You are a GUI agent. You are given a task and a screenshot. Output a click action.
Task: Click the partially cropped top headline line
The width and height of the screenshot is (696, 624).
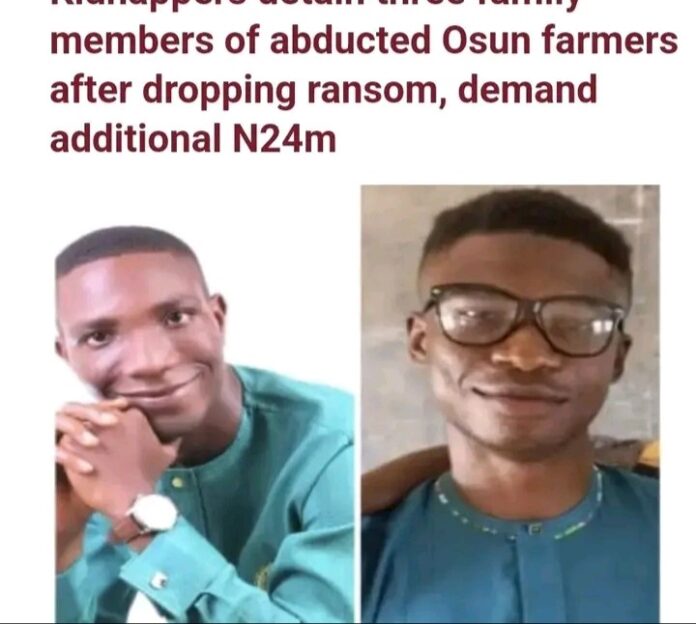[317, 4]
